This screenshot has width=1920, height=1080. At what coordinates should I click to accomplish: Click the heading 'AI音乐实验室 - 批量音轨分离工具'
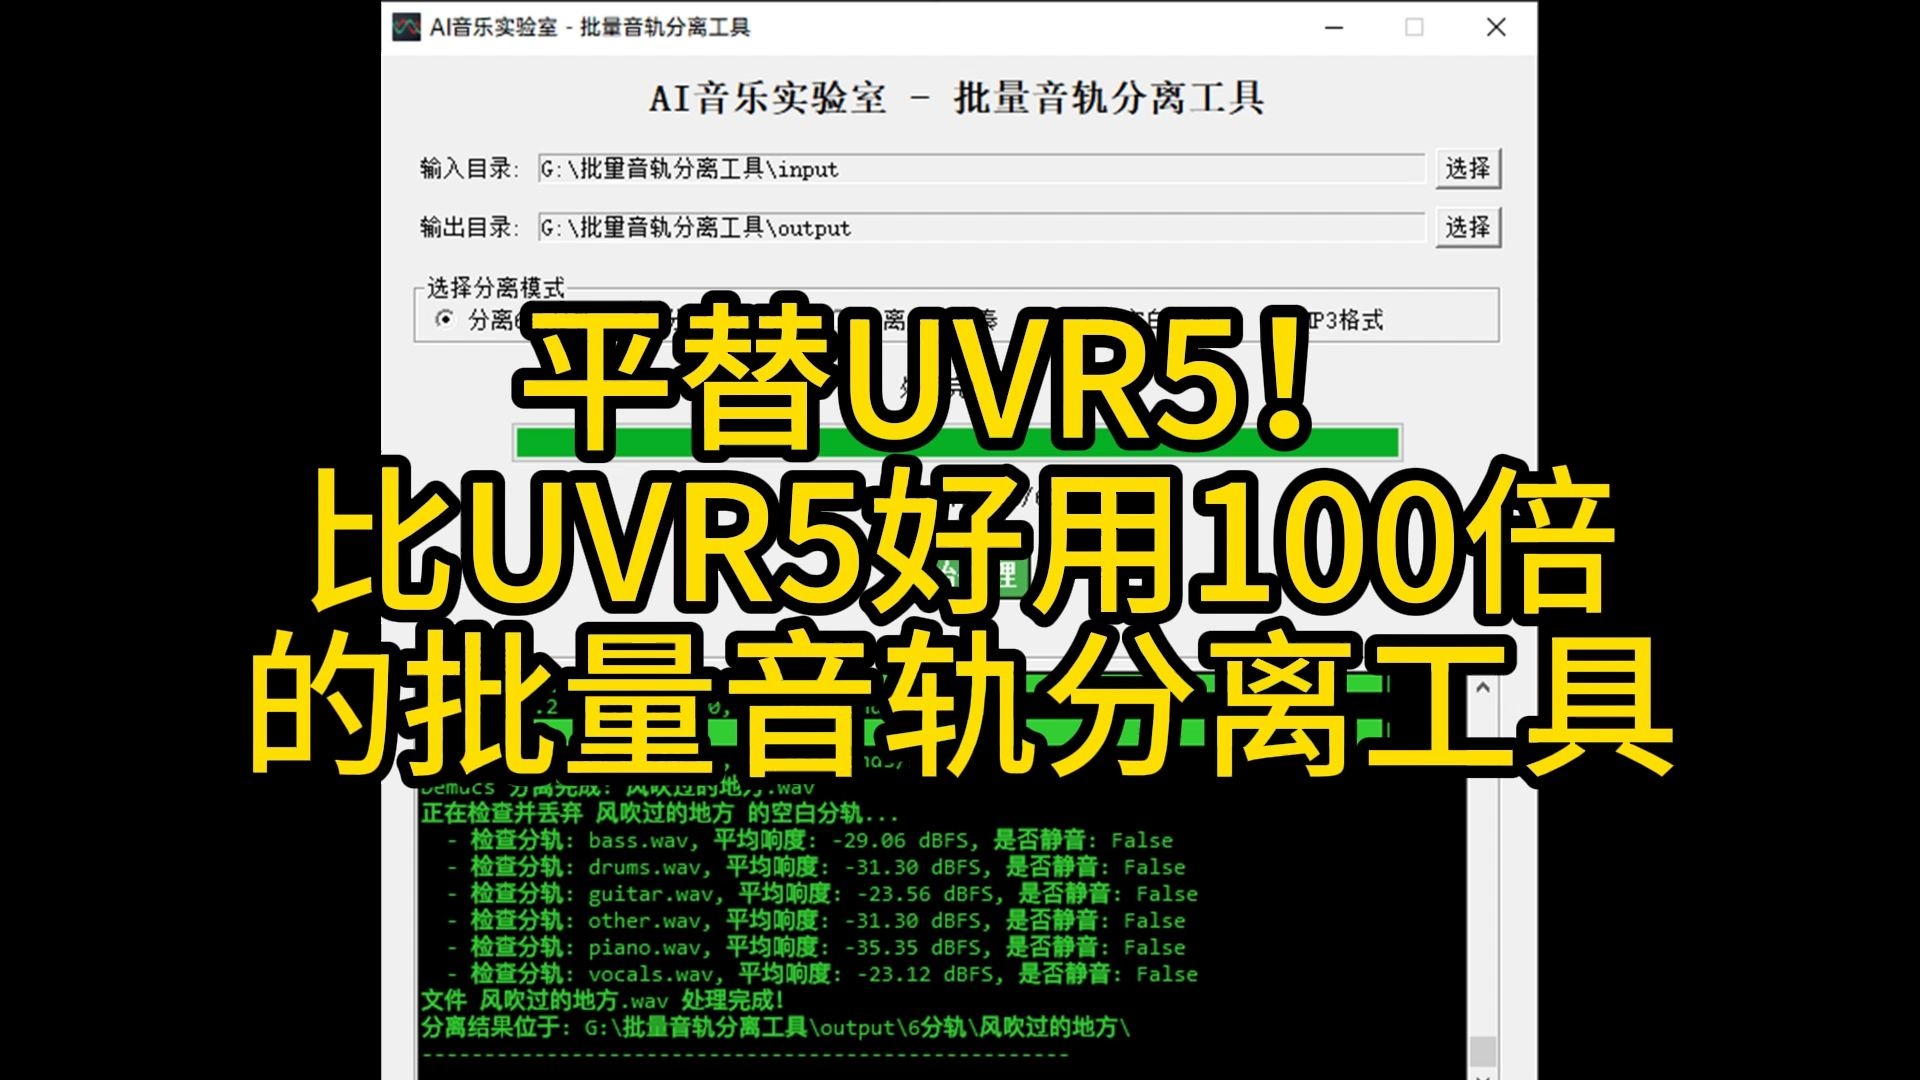pyautogui.click(x=957, y=98)
